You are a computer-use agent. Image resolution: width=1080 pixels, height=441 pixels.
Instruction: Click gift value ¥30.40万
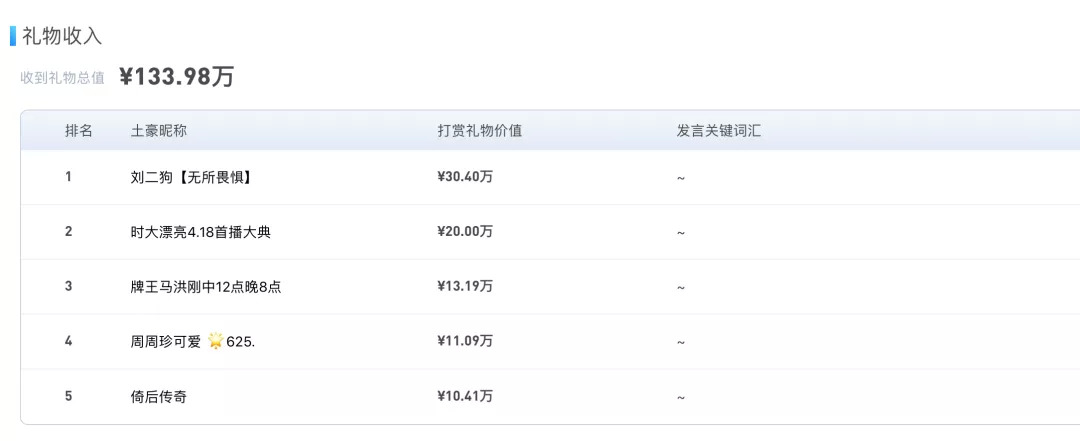[x=465, y=177]
